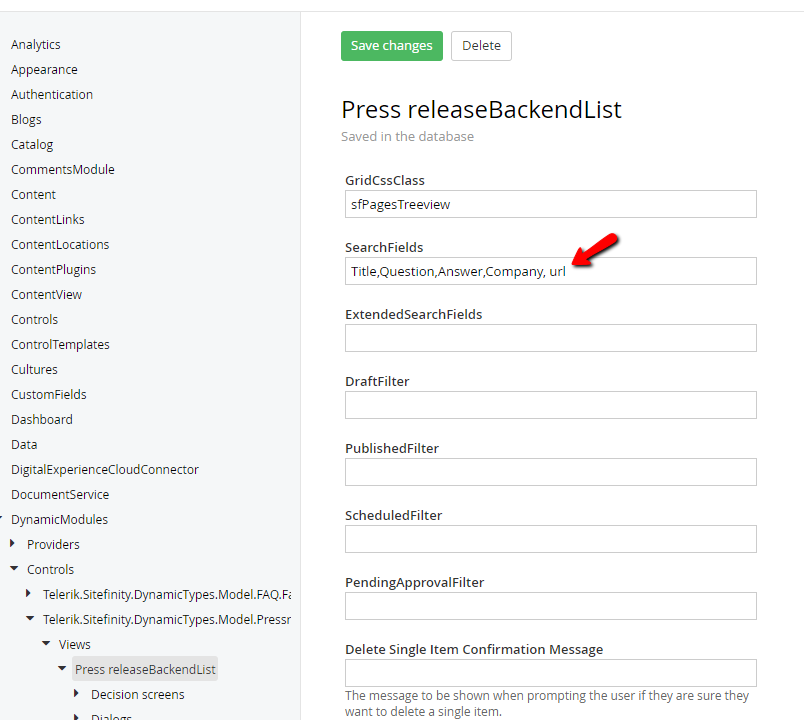This screenshot has height=720, width=804.
Task: Select the Press releaseBackendList view
Action: pos(145,669)
